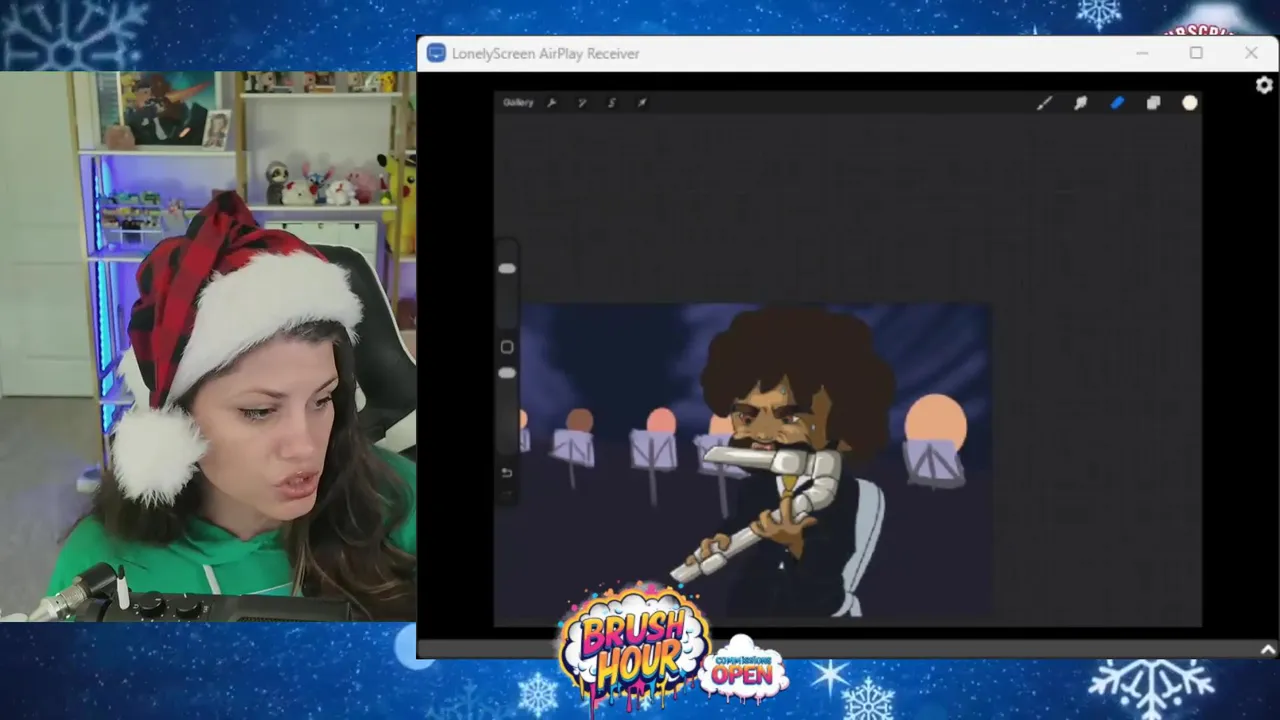
Task: Click the Commissions Open badge
Action: tap(743, 670)
